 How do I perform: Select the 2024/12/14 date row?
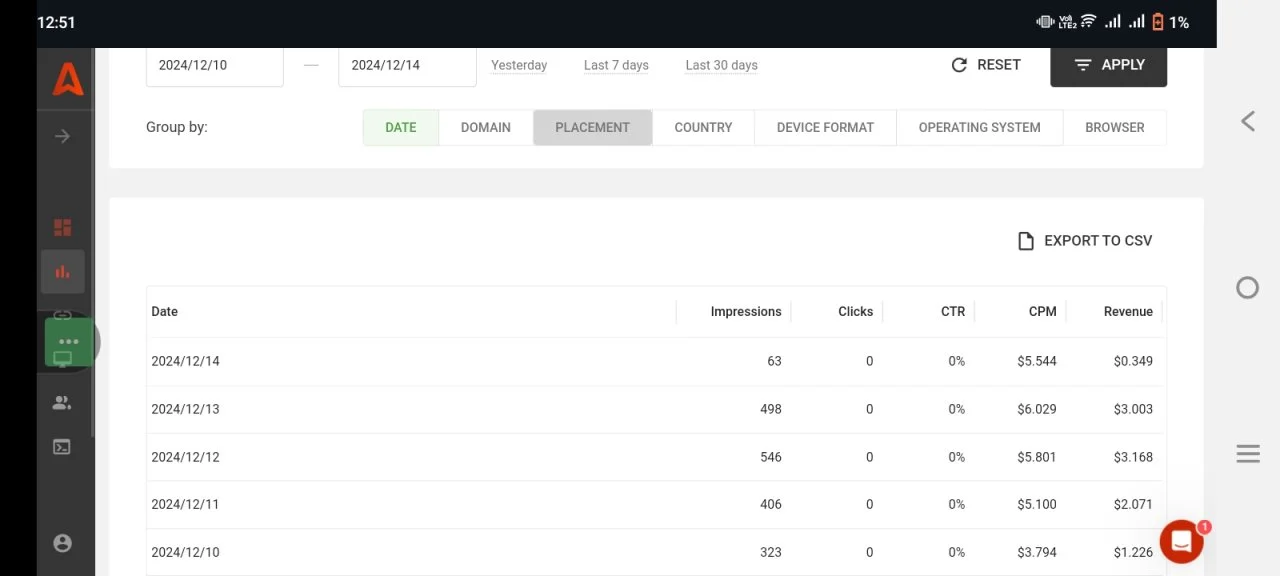pos(656,361)
